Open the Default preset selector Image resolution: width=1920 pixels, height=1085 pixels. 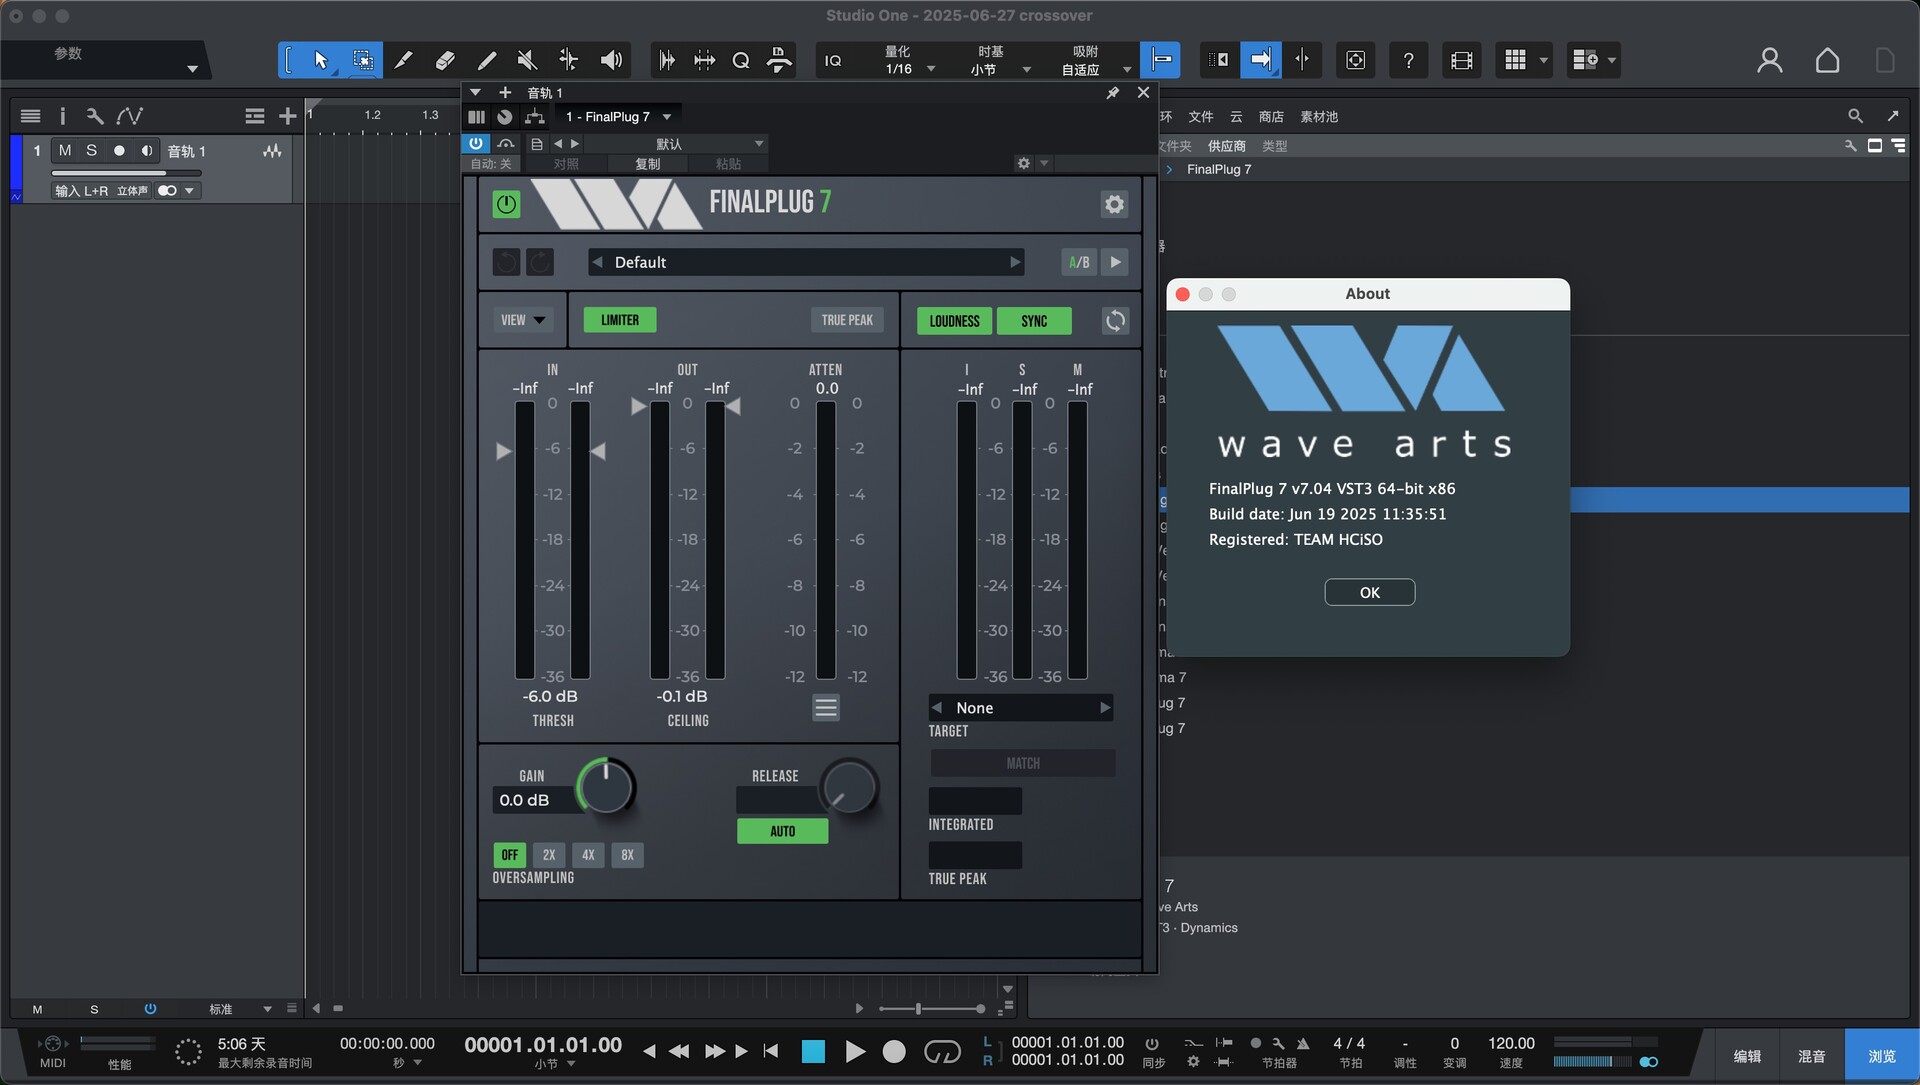(806, 262)
